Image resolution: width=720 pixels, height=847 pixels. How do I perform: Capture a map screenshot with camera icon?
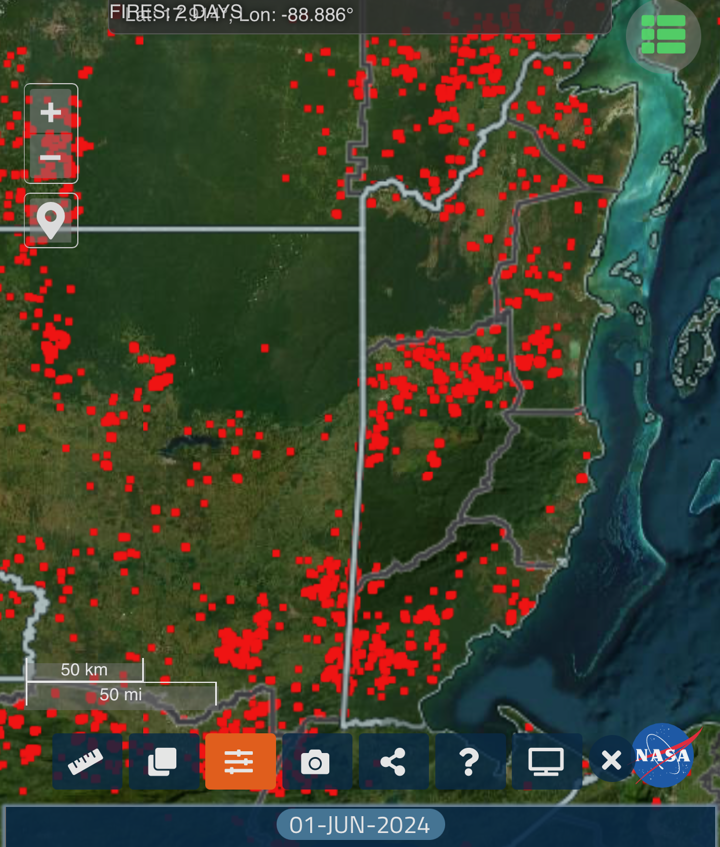[316, 762]
